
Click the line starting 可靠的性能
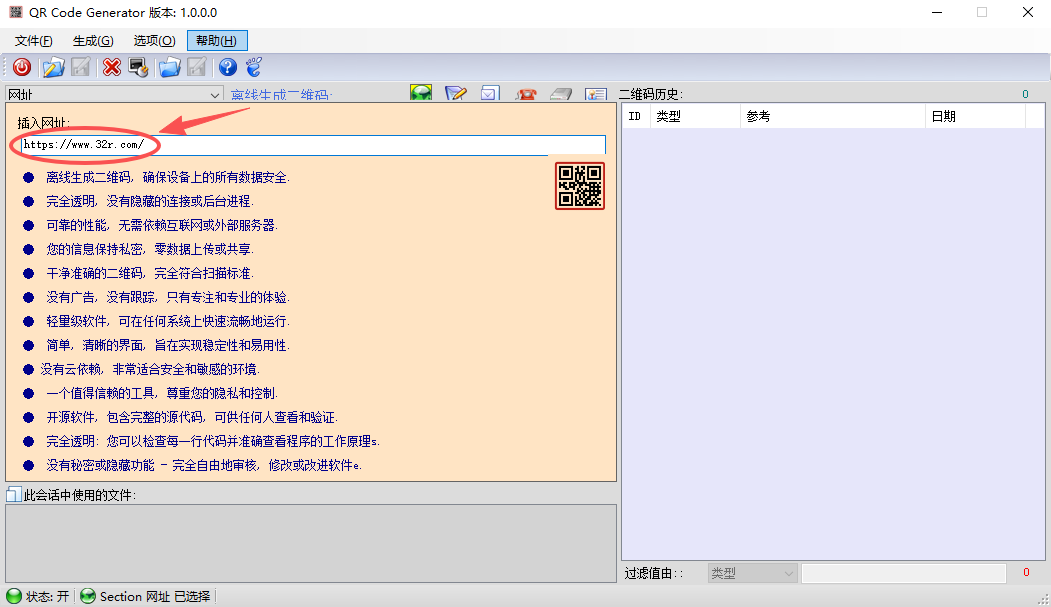click(162, 225)
